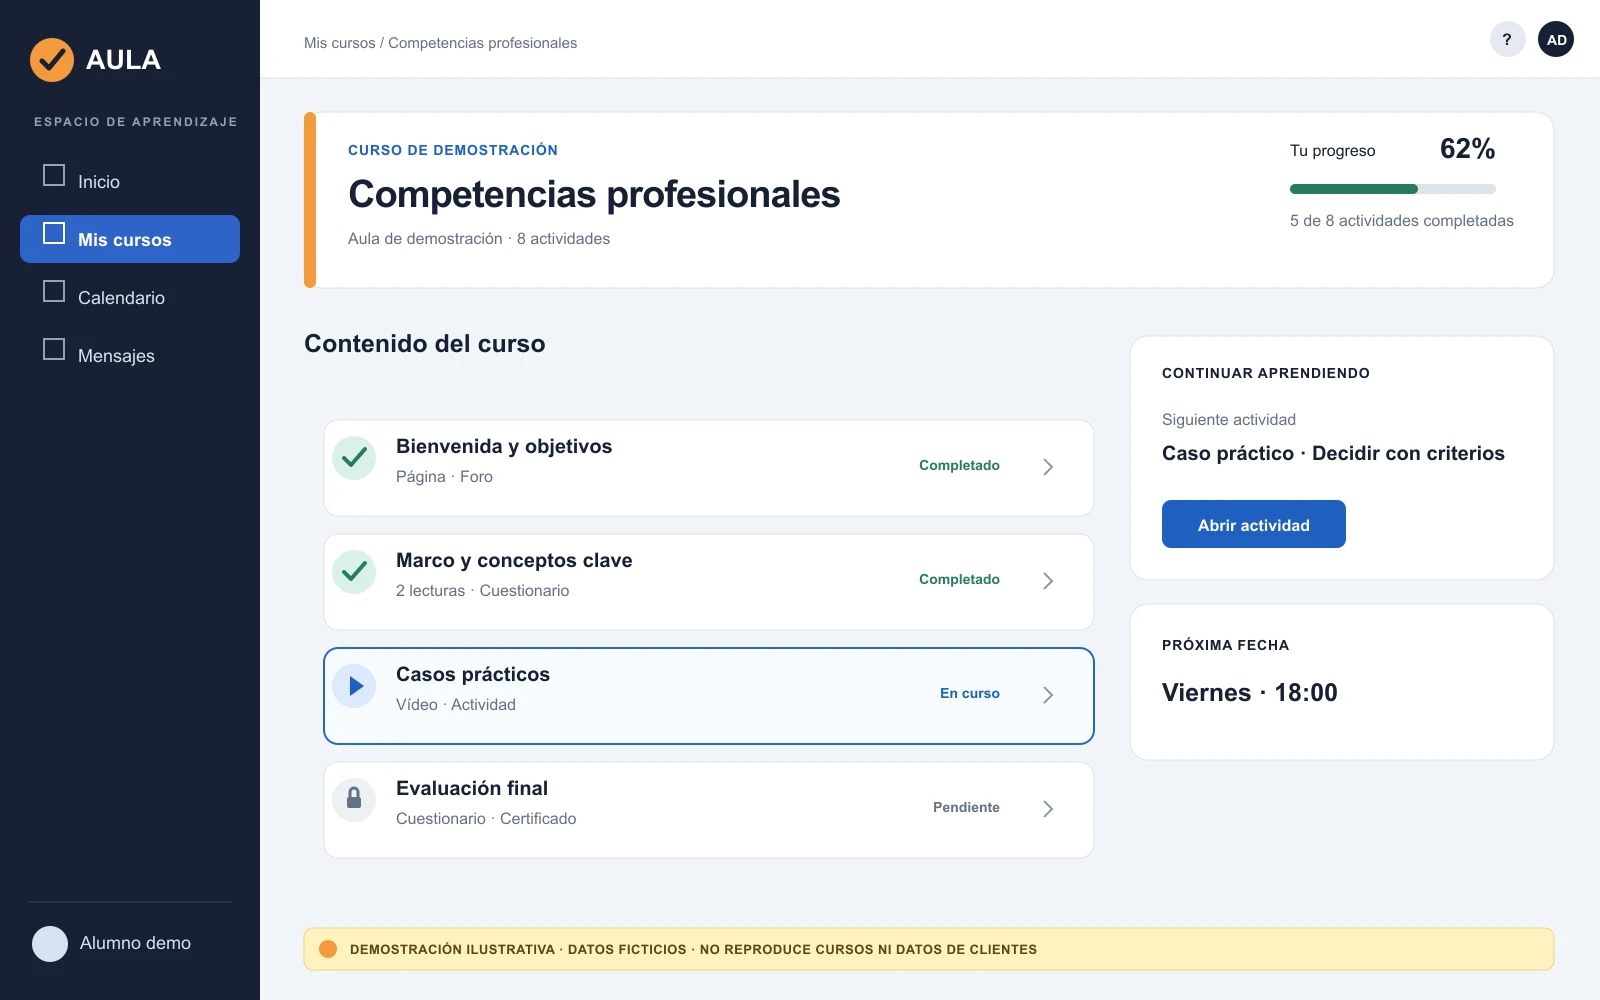
Task: Open the Marco y conceptos clave title
Action: [514, 560]
